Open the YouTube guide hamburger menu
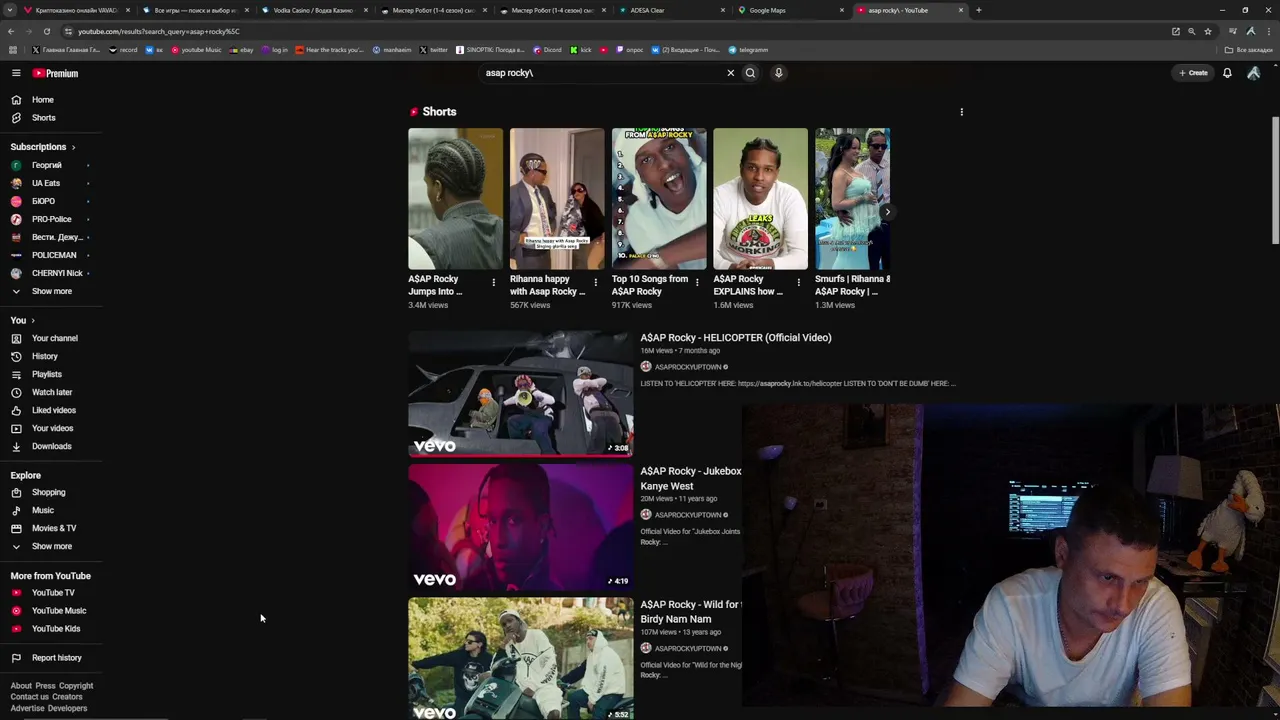1280x720 pixels. click(16, 73)
